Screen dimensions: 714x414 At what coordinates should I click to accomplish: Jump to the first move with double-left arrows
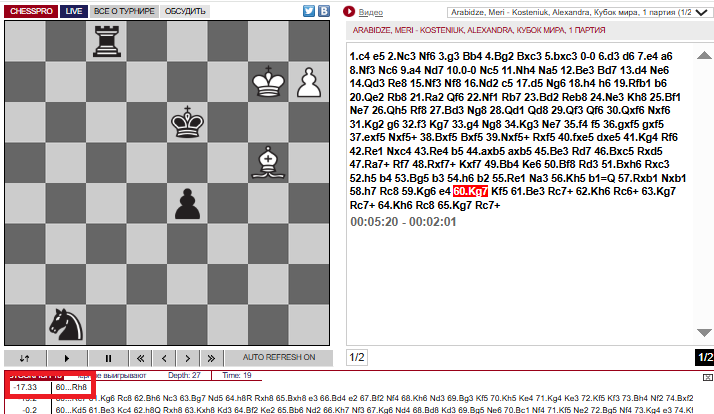142,357
